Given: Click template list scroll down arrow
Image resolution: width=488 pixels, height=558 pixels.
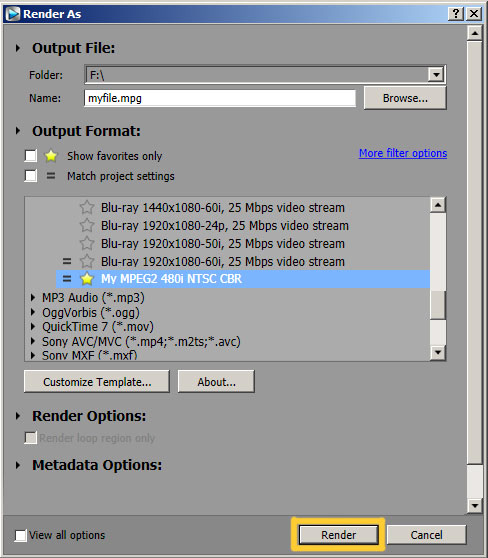Looking at the screenshot, I should coord(438,353).
